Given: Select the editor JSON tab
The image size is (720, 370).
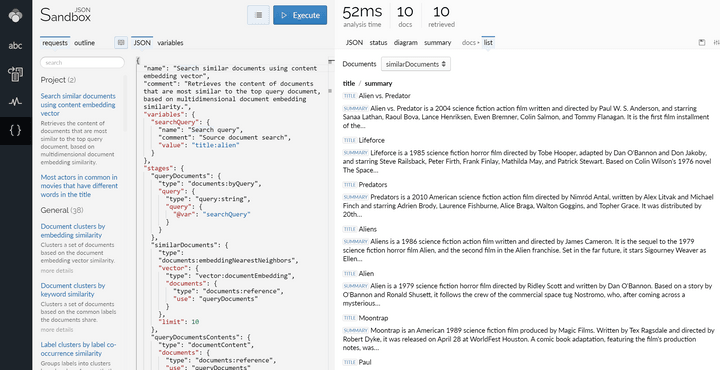Looking at the screenshot, I should (x=142, y=43).
